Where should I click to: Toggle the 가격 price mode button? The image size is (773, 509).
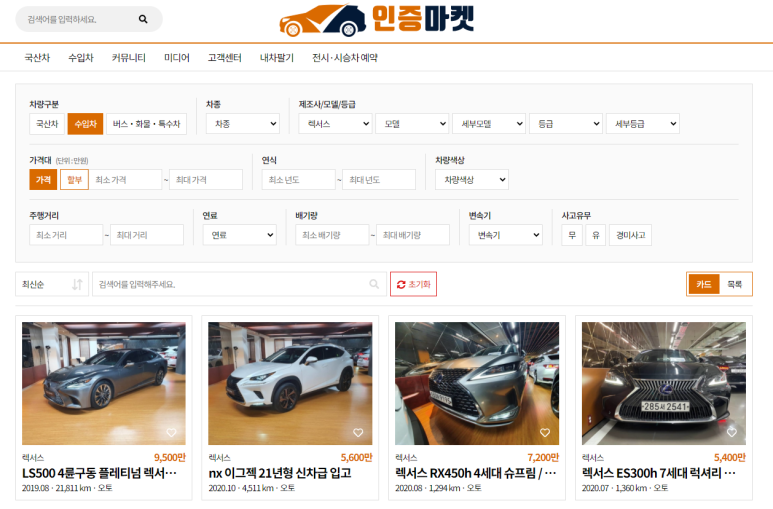43,180
